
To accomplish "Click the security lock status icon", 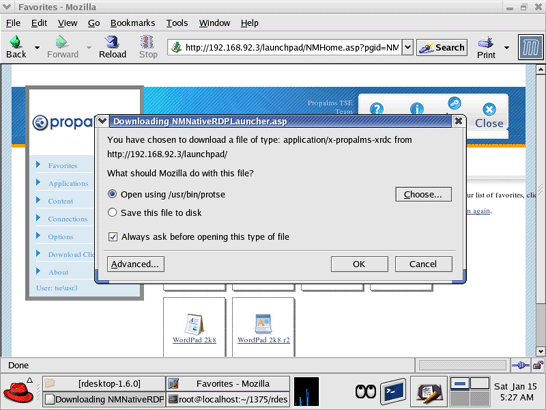I will pyautogui.click(x=538, y=365).
